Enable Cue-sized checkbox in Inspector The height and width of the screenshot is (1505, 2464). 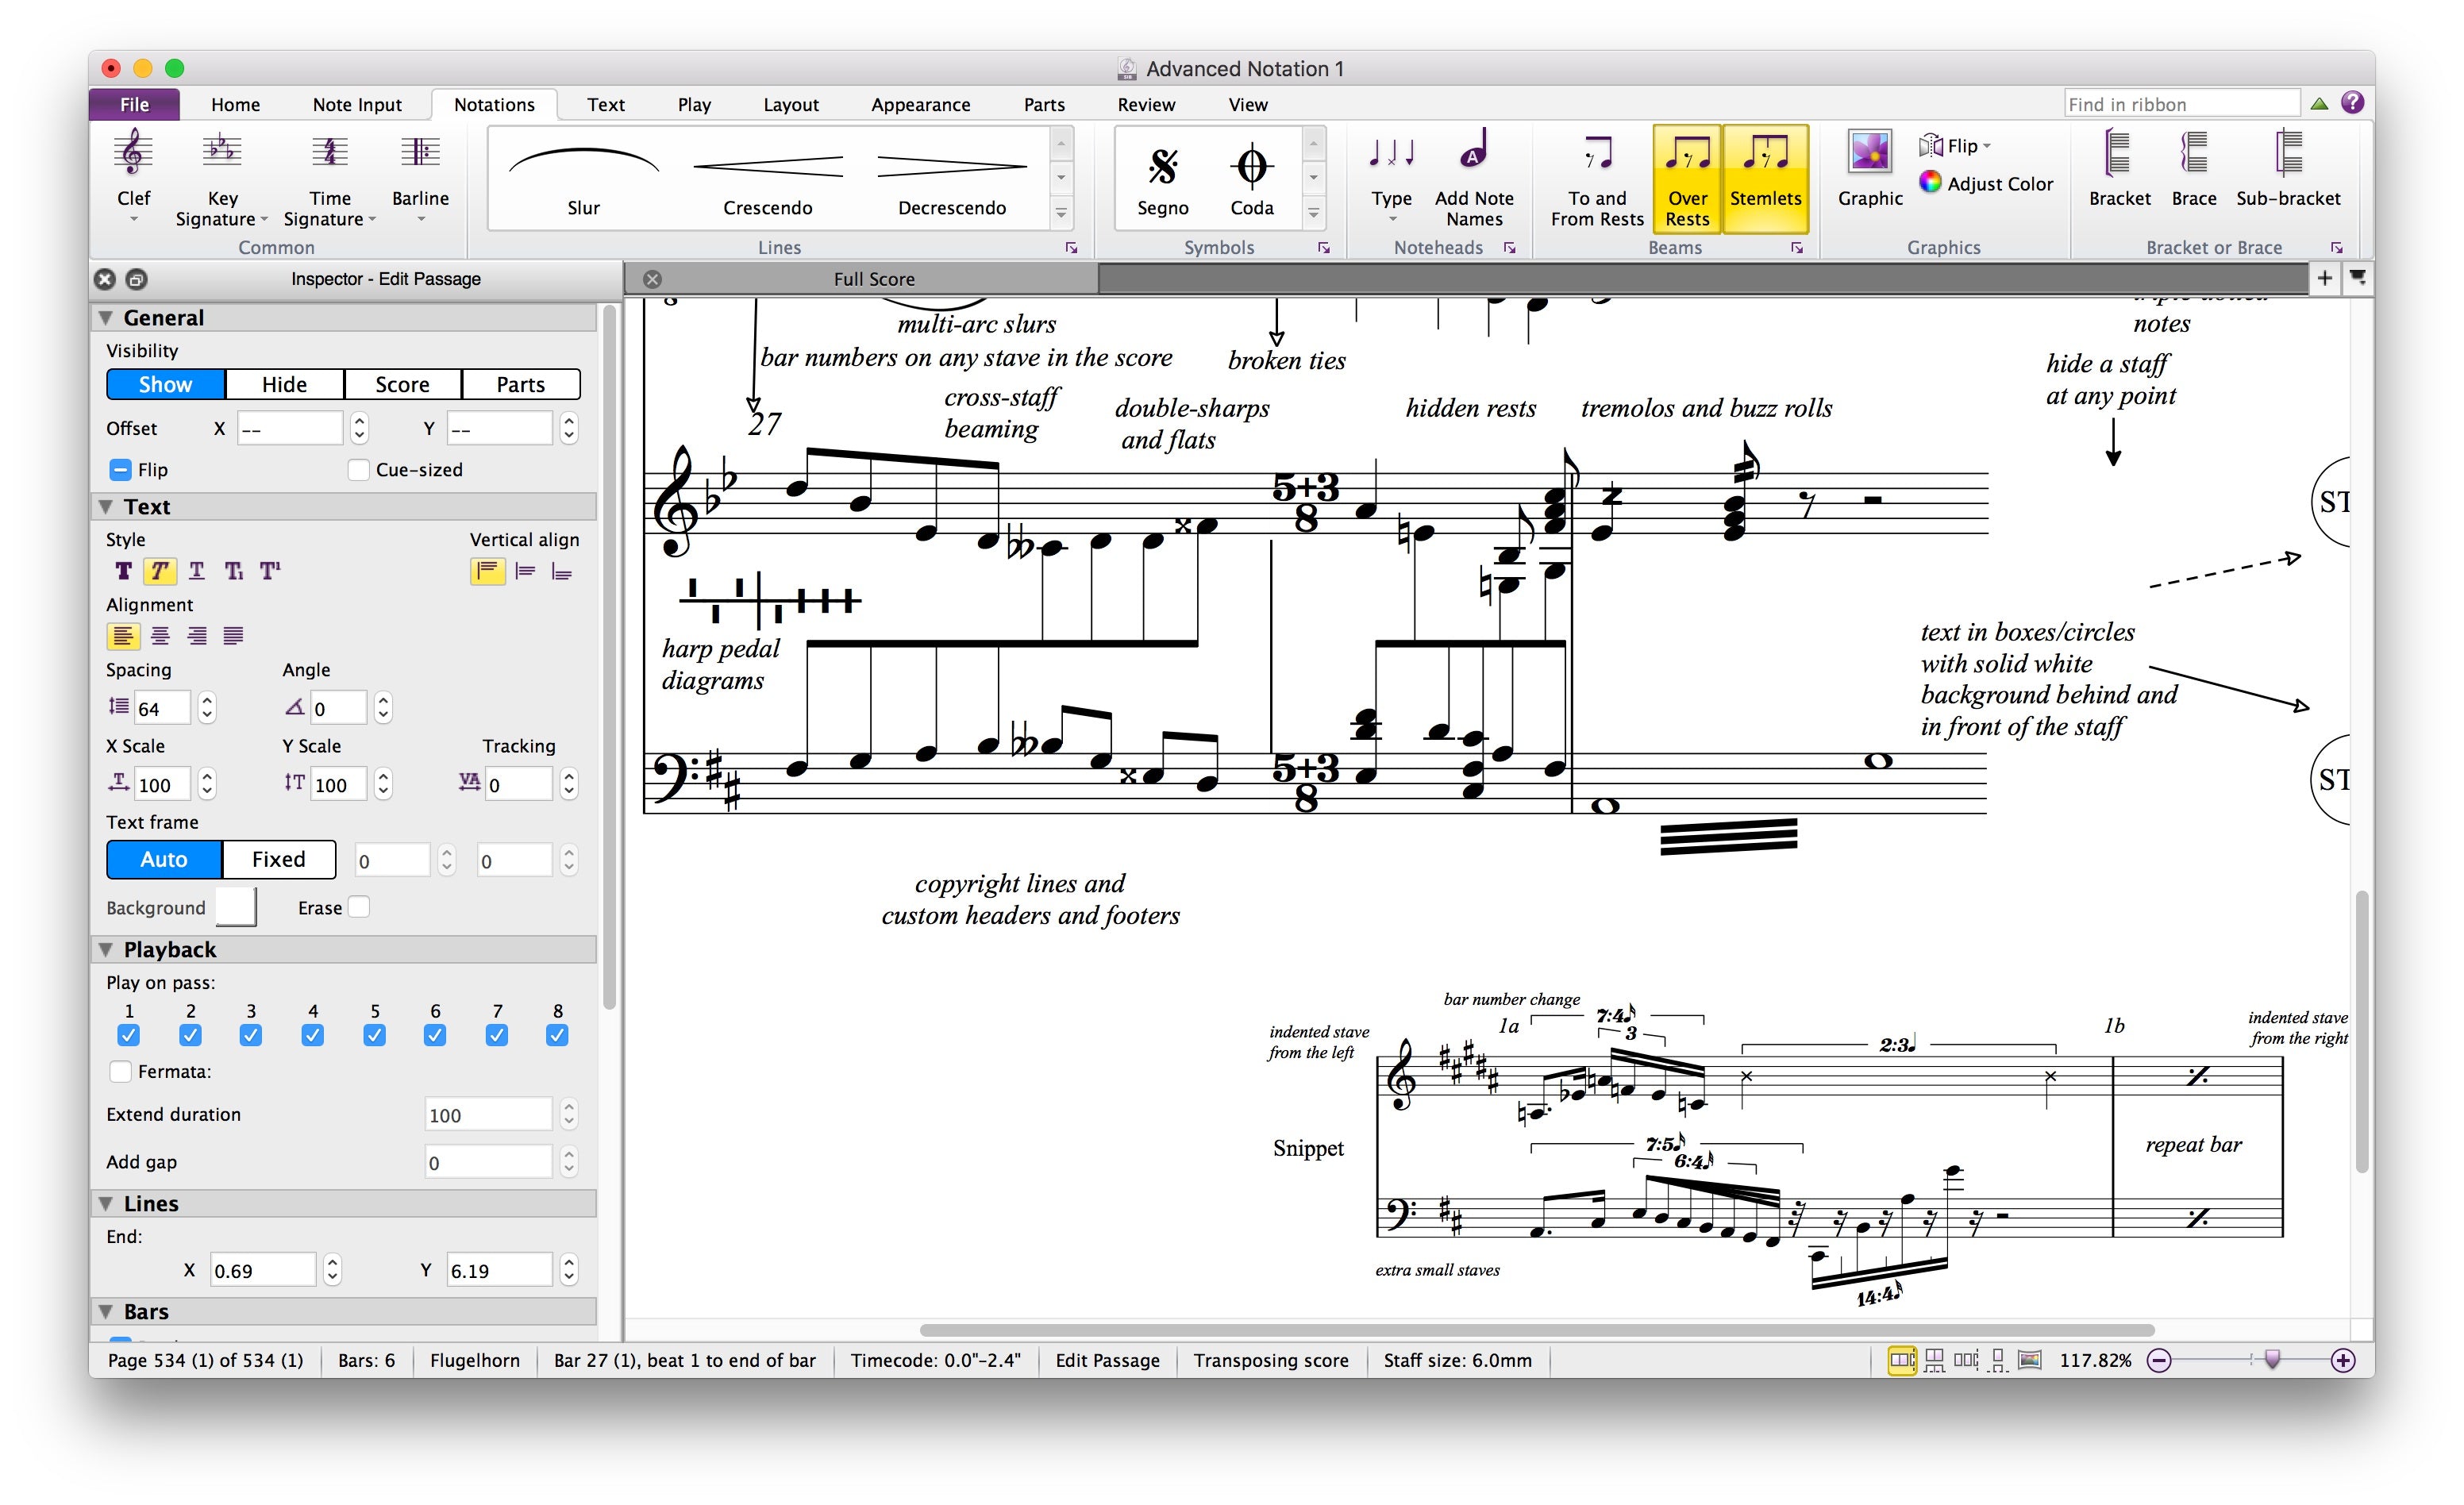coord(357,468)
